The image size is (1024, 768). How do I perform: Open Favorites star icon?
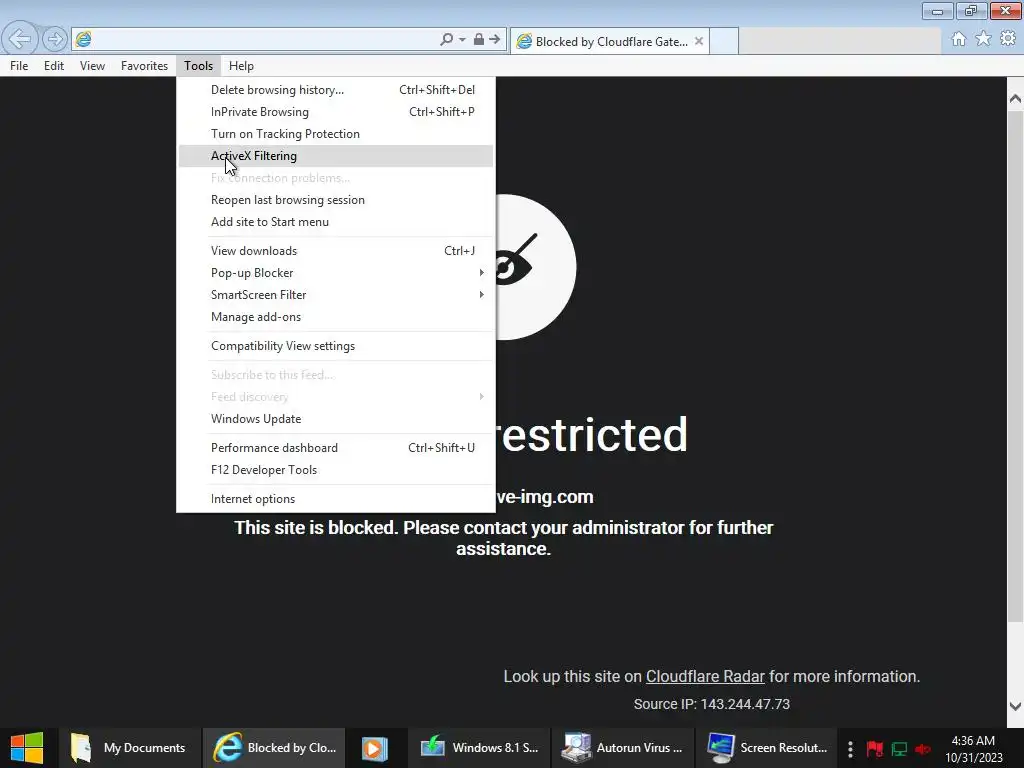pos(983,39)
